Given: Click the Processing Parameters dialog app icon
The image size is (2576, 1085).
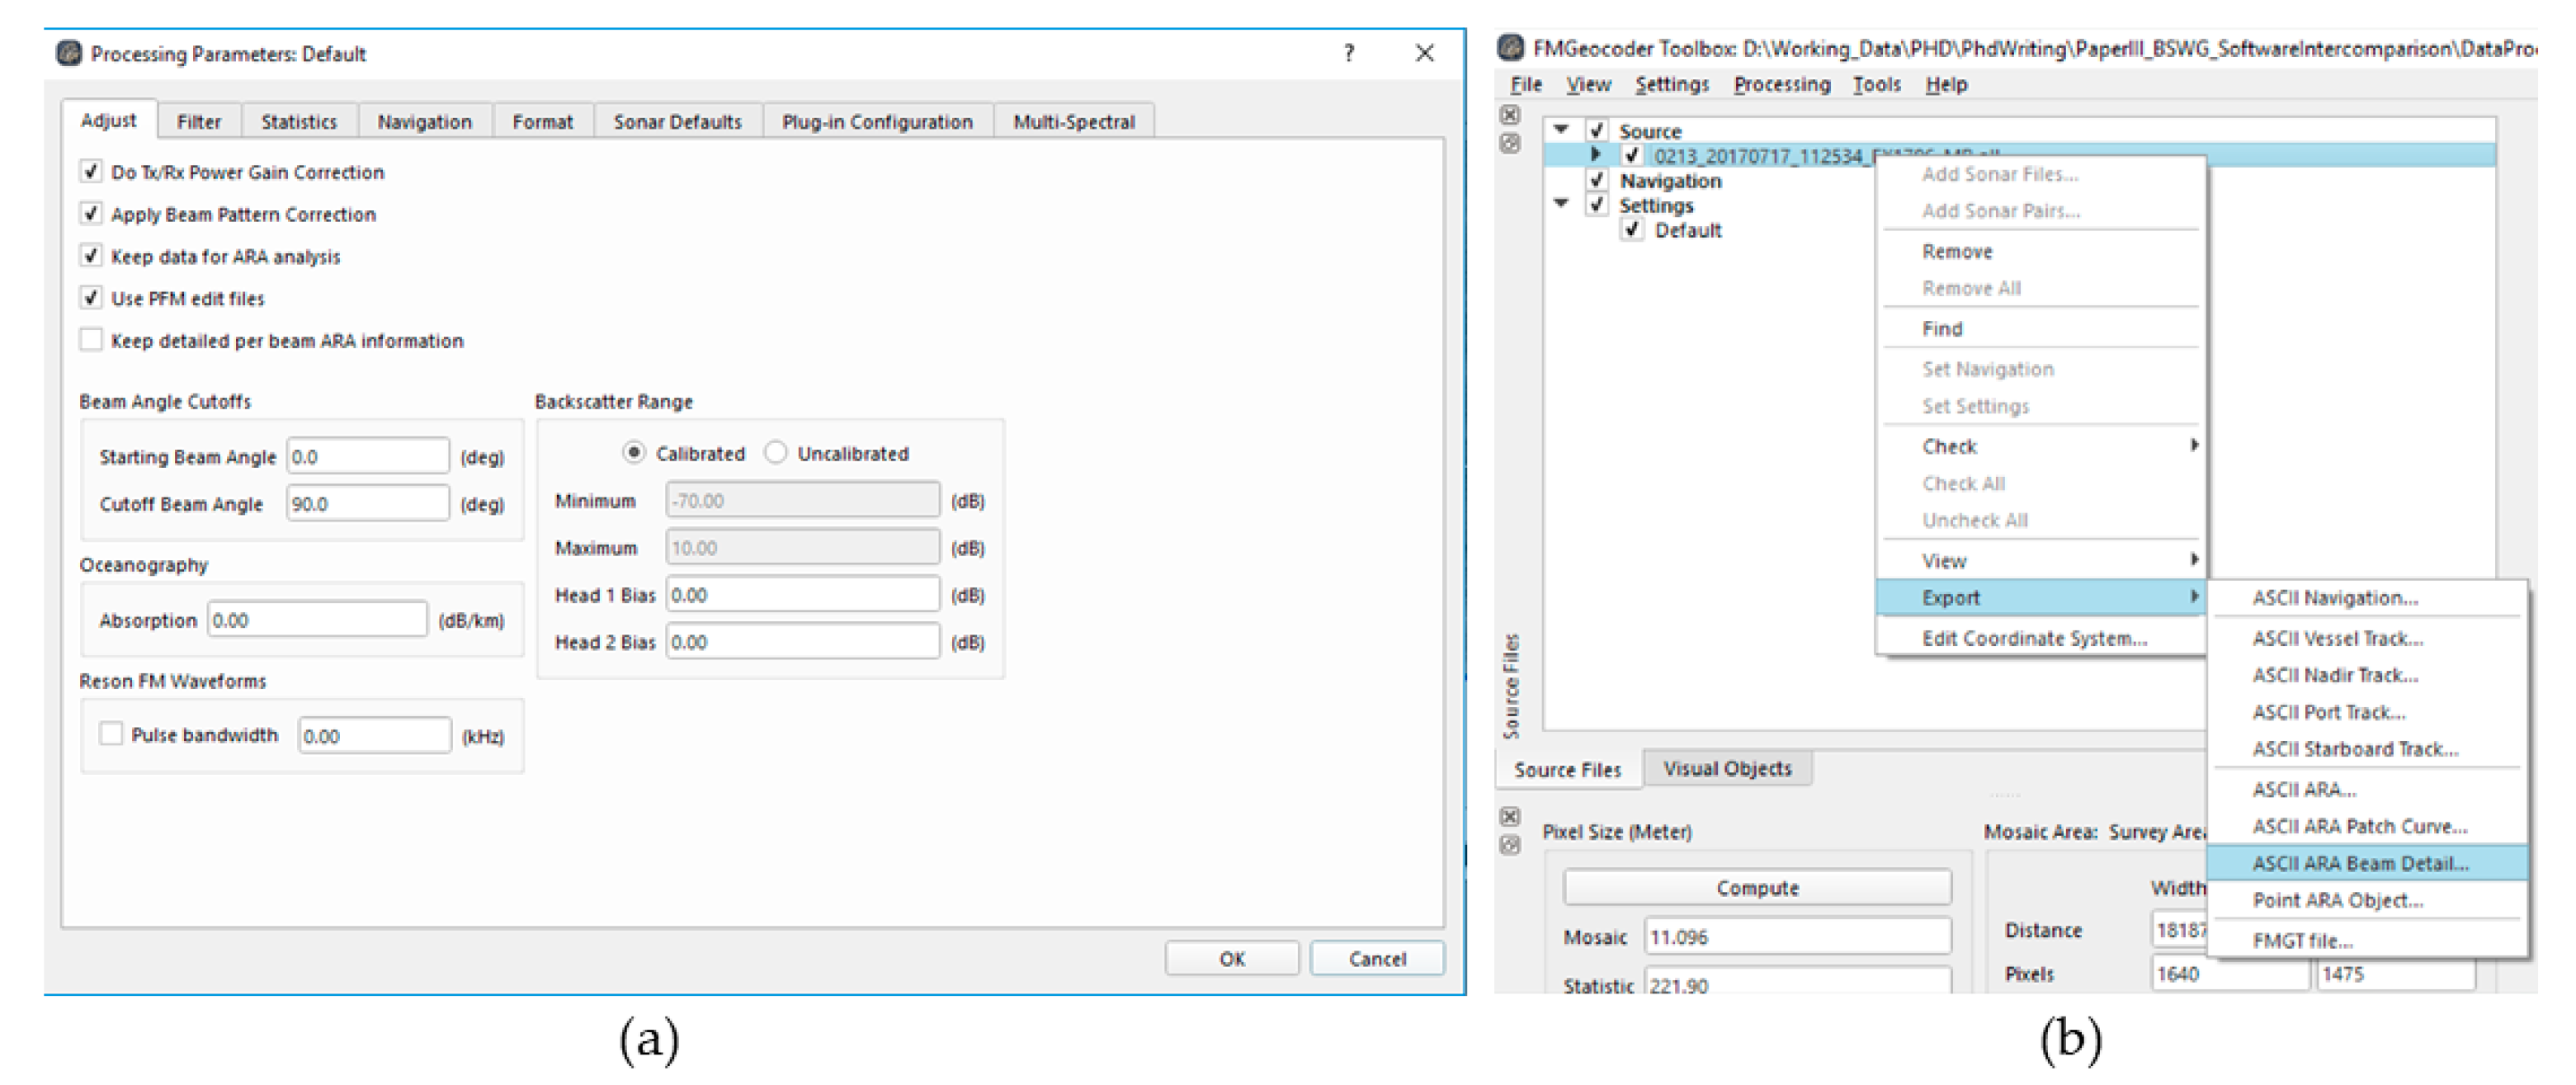Looking at the screenshot, I should [68, 53].
